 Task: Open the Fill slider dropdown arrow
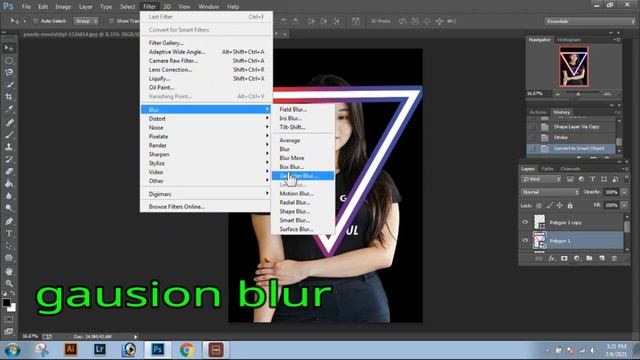click(x=624, y=205)
